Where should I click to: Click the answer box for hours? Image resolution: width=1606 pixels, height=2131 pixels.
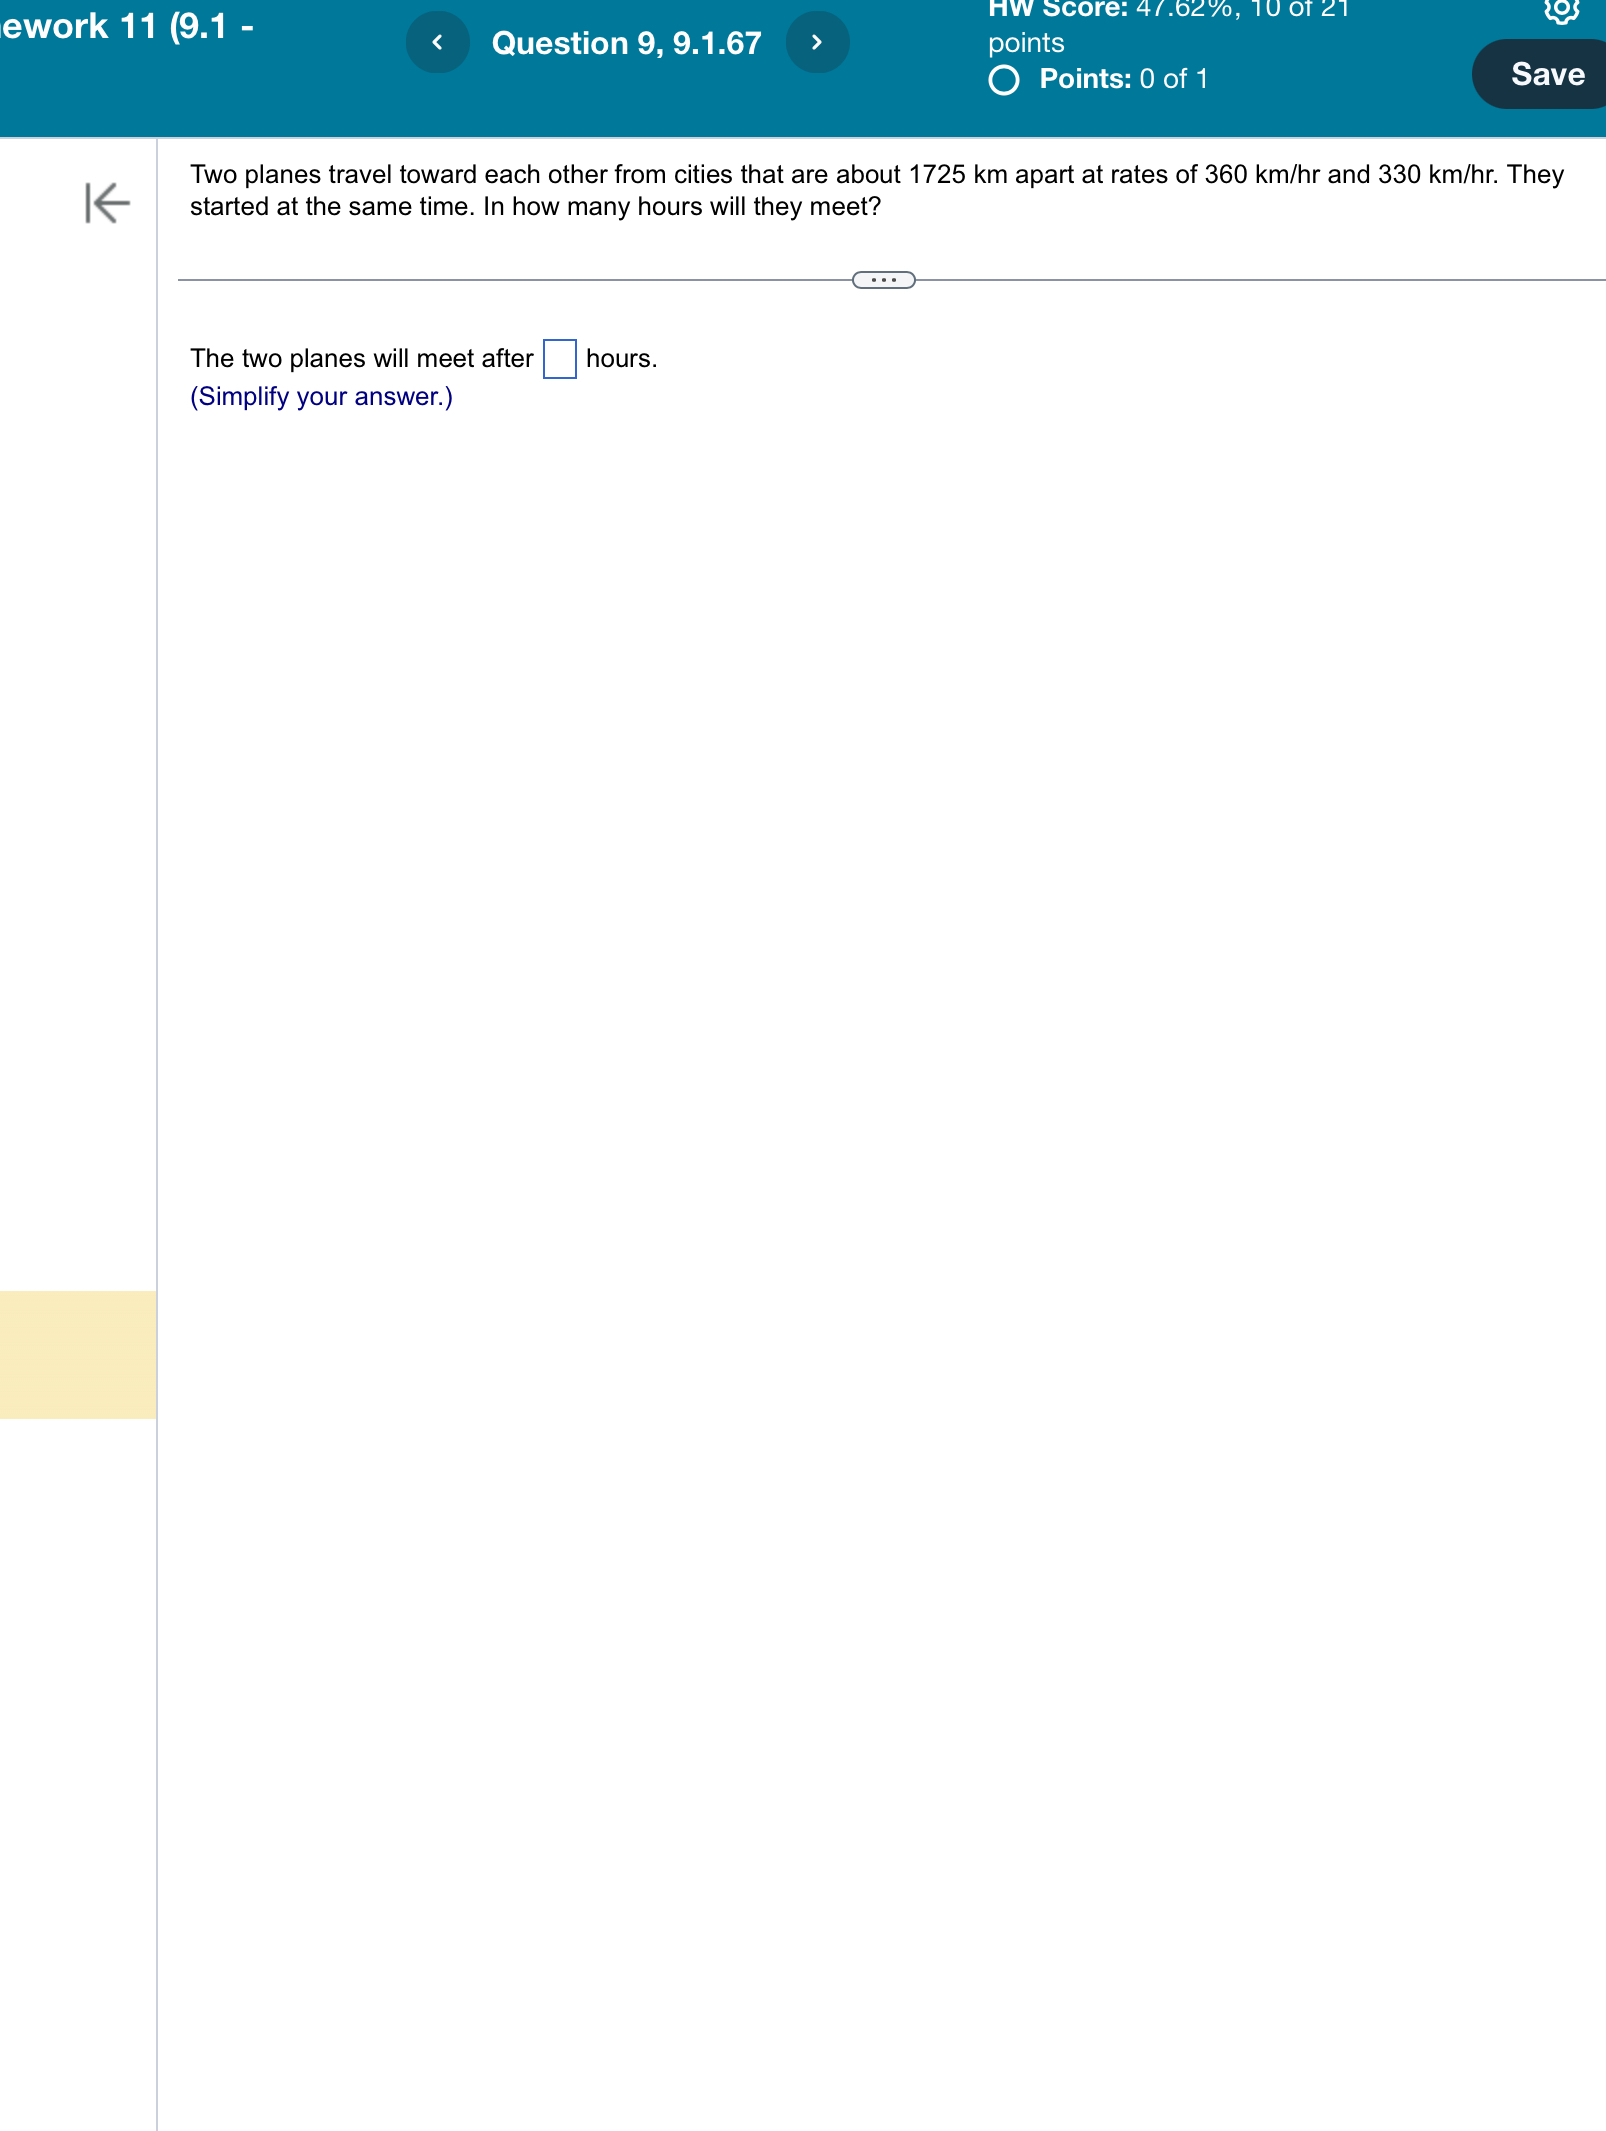click(561, 360)
